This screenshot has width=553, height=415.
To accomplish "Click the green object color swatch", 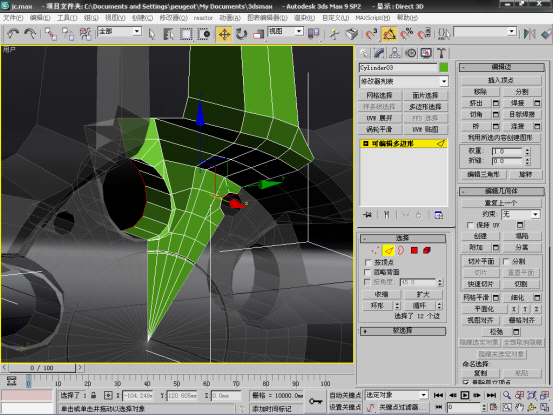I will coord(444,68).
